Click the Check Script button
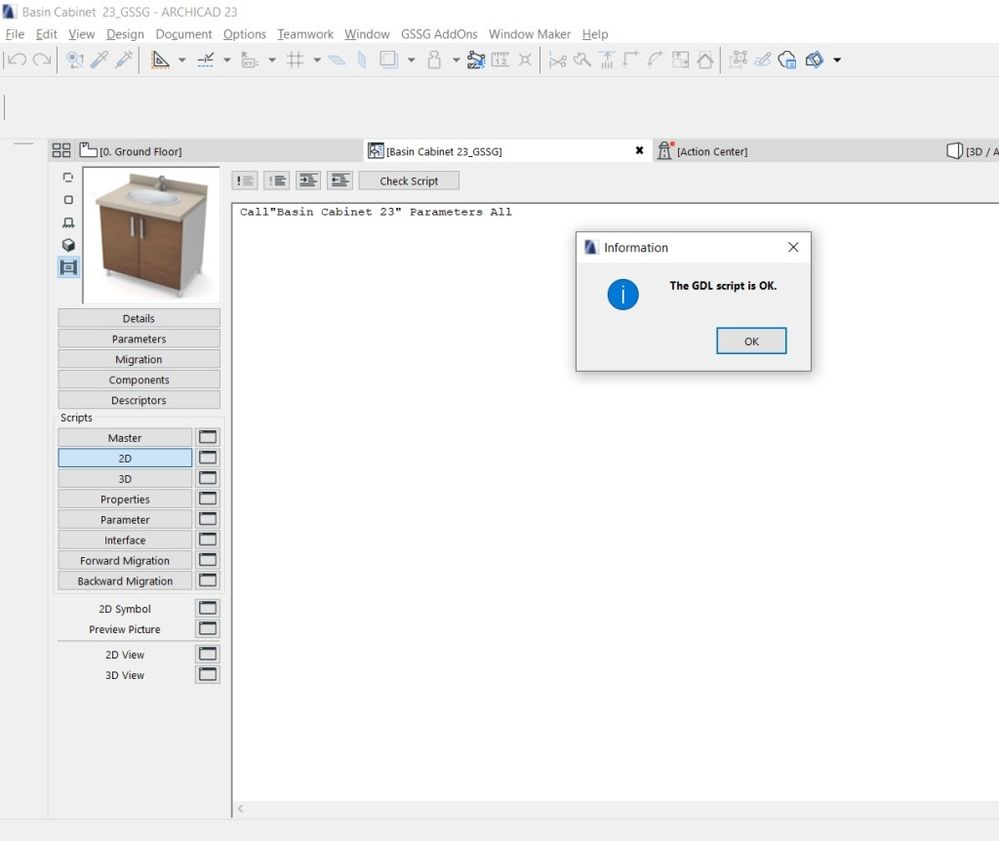Viewport: 999px width, 841px height. (x=408, y=180)
